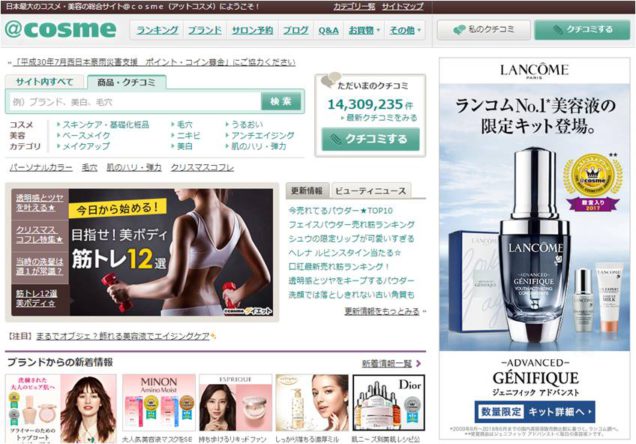Open the ブログ menu item
Viewport: 636px width, 444px height.
point(296,30)
